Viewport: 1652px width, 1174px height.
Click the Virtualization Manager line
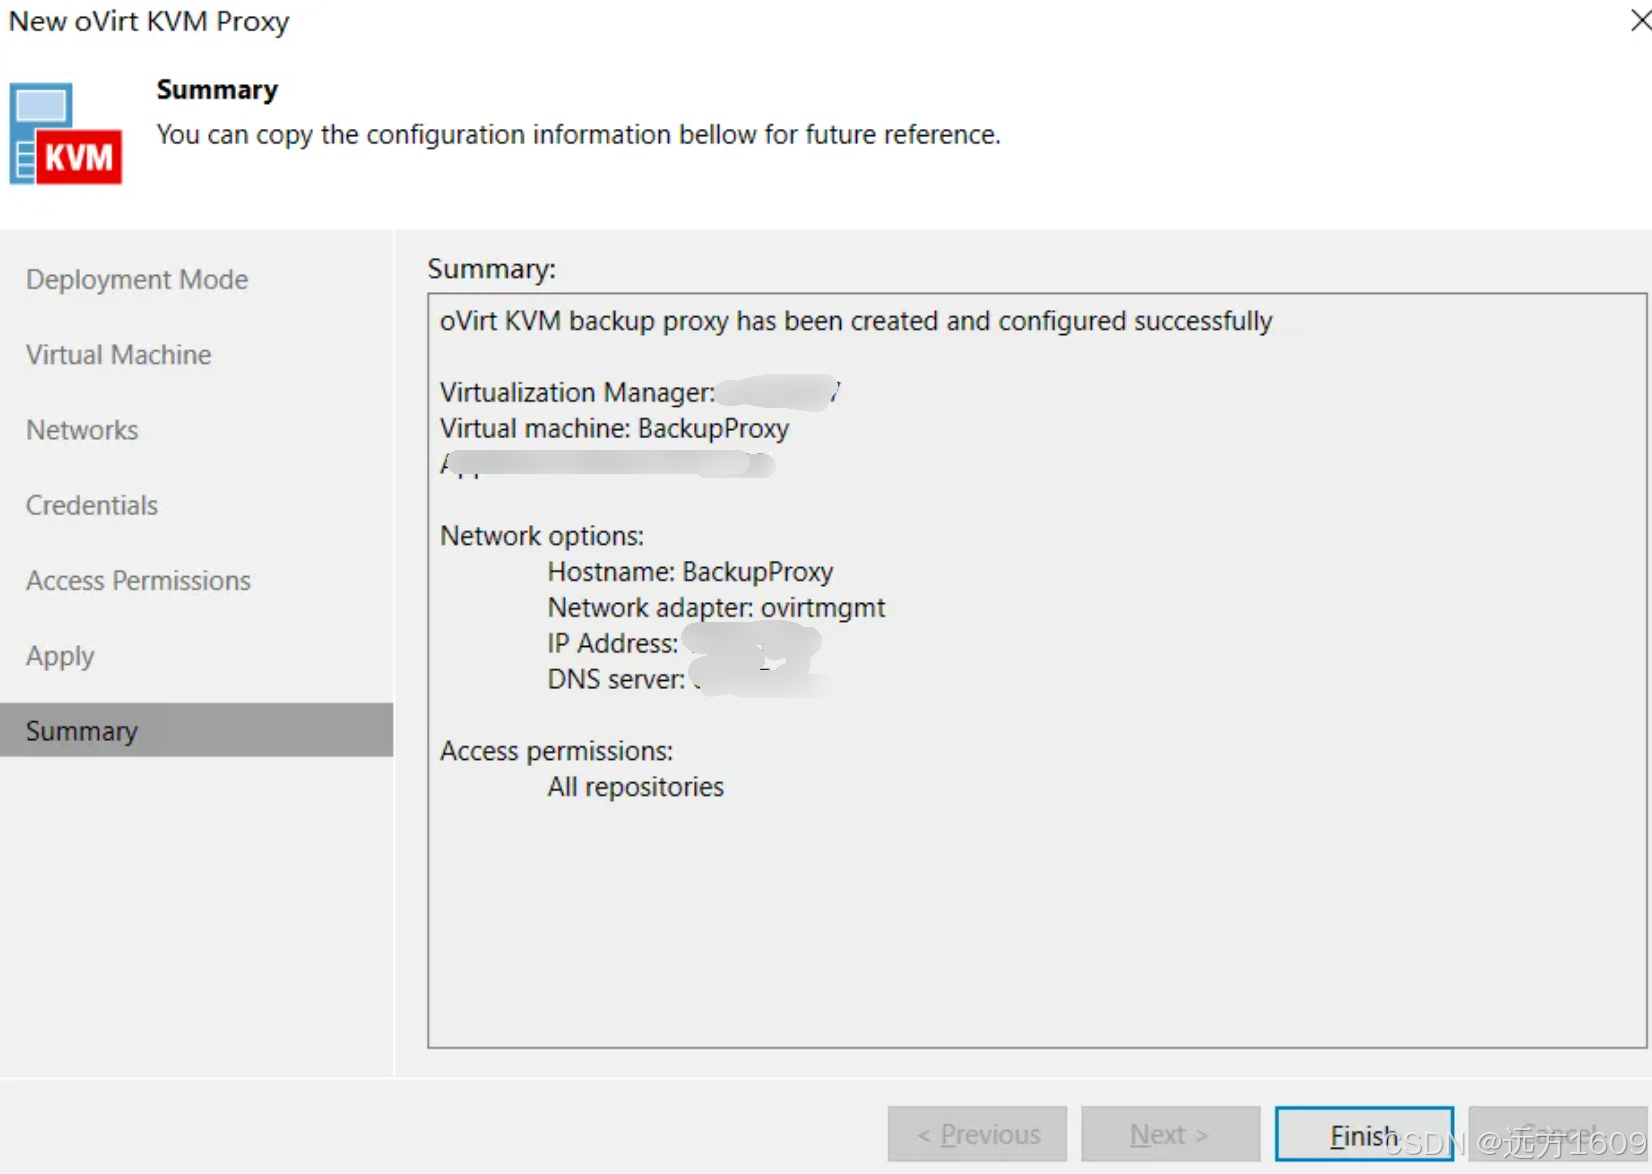coord(640,392)
